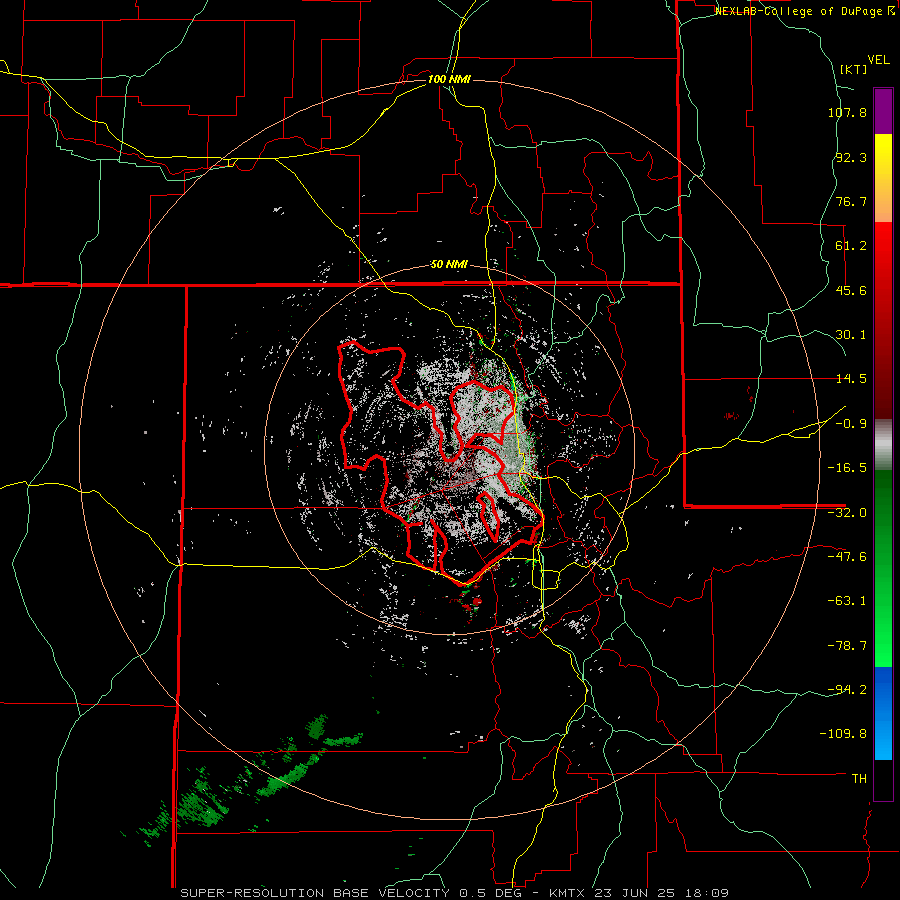Viewport: 900px width, 900px height.
Task: Click the -0.9 velocity scale value
Action: 851,424
